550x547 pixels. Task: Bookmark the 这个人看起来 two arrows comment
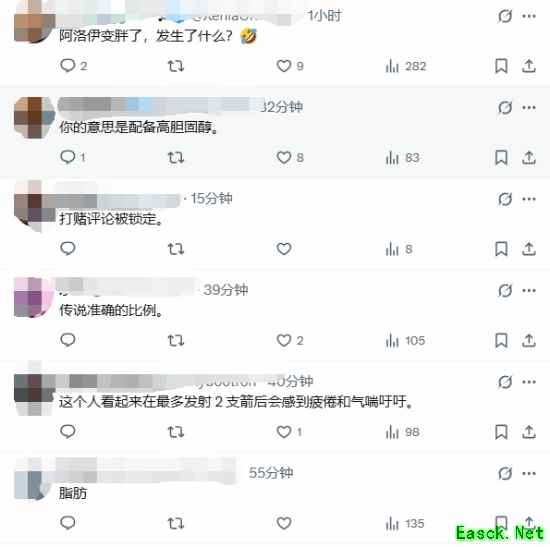(501, 432)
